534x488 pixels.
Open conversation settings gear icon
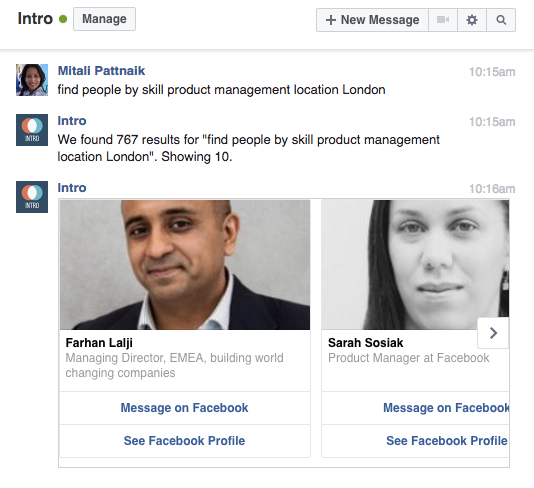(x=472, y=20)
